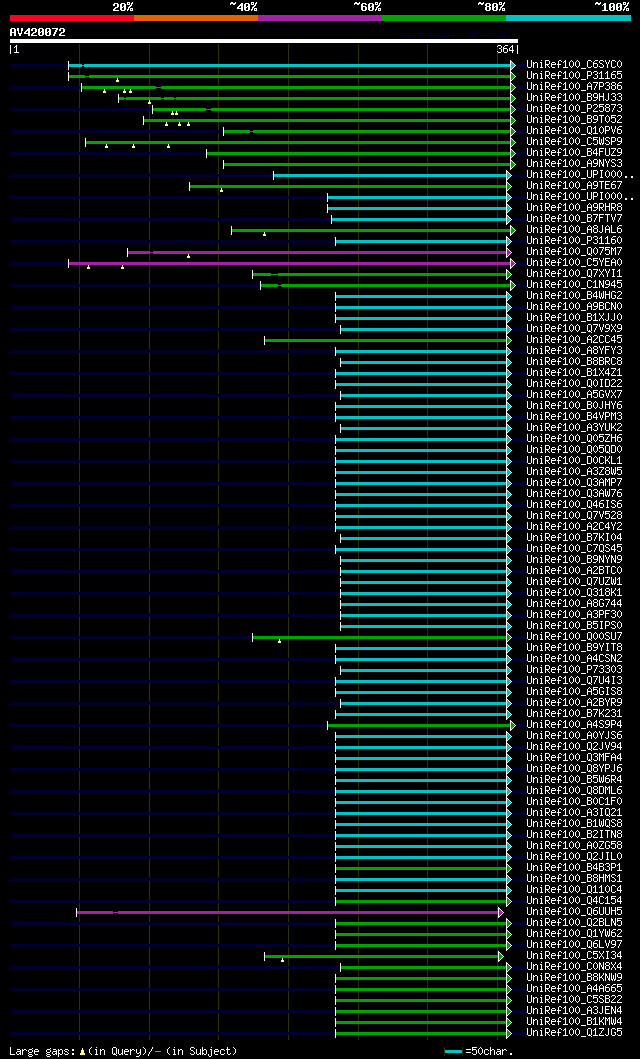This screenshot has width=640, height=1059.
Task: Select the UniRef100_Q10PV6 label
Action: [x=575, y=130]
